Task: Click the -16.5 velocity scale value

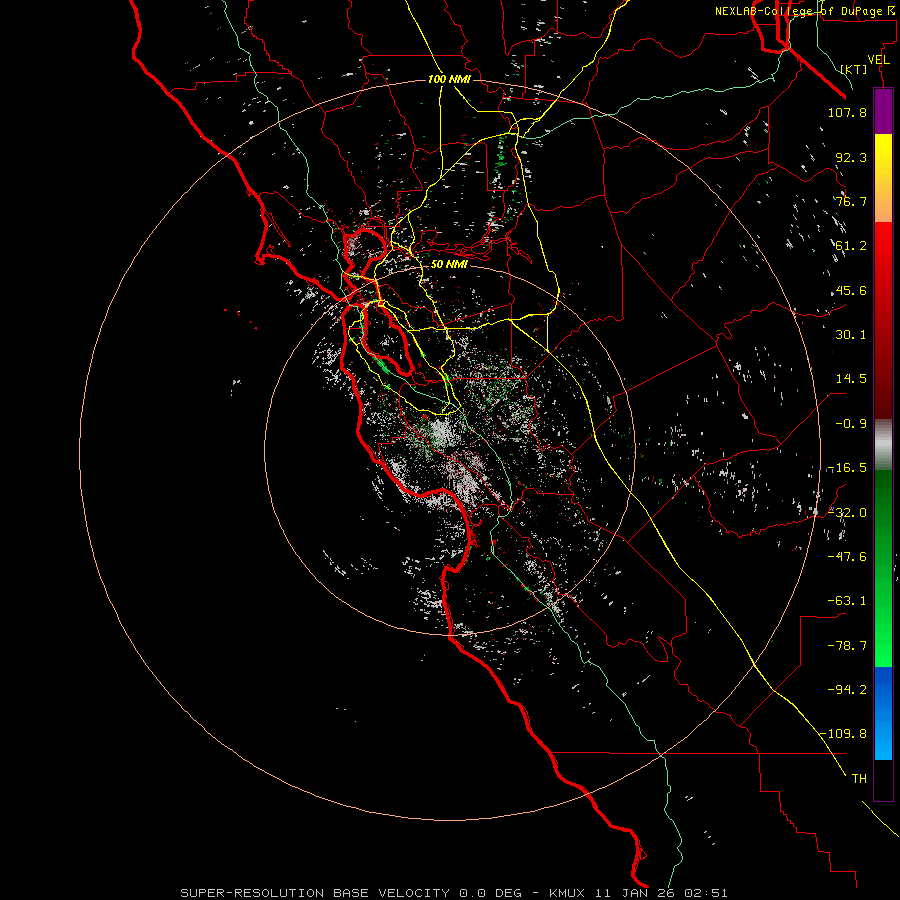Action: click(x=847, y=468)
